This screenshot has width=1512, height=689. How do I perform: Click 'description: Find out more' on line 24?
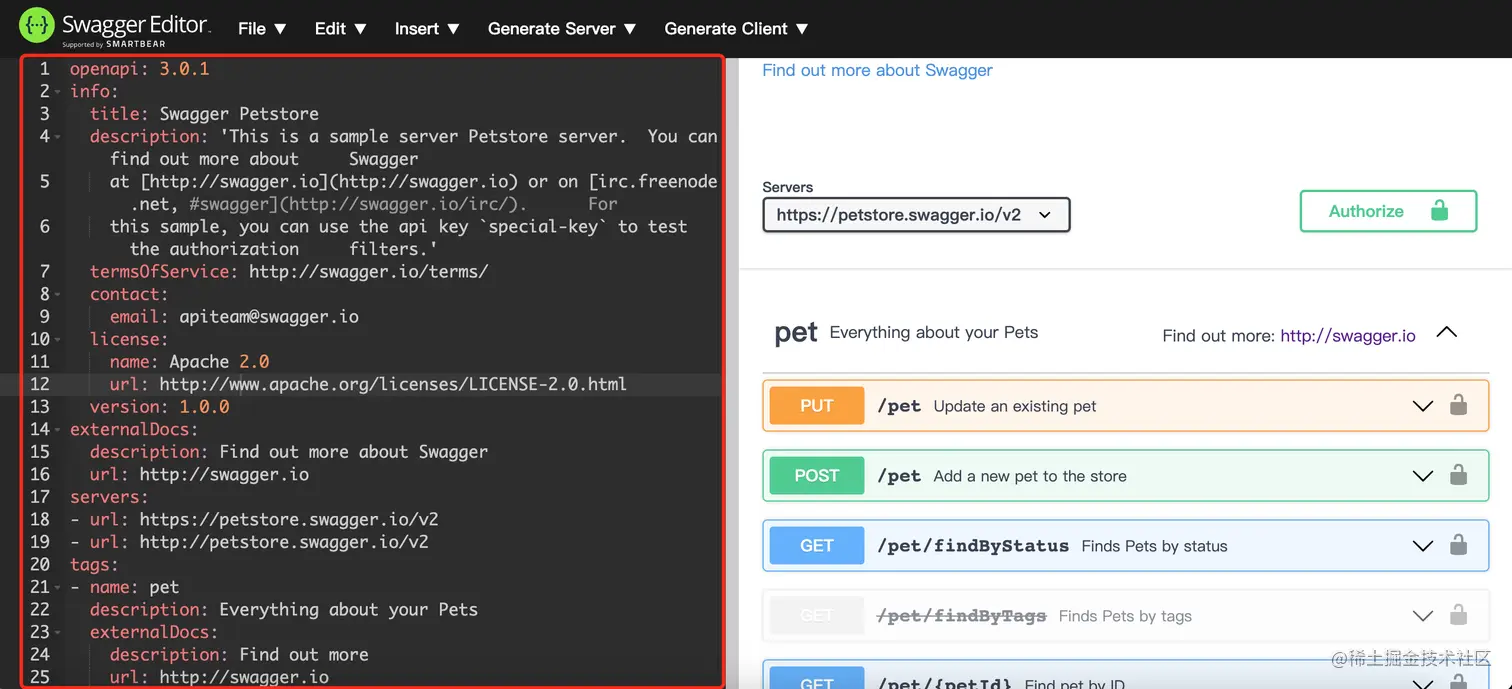239,655
